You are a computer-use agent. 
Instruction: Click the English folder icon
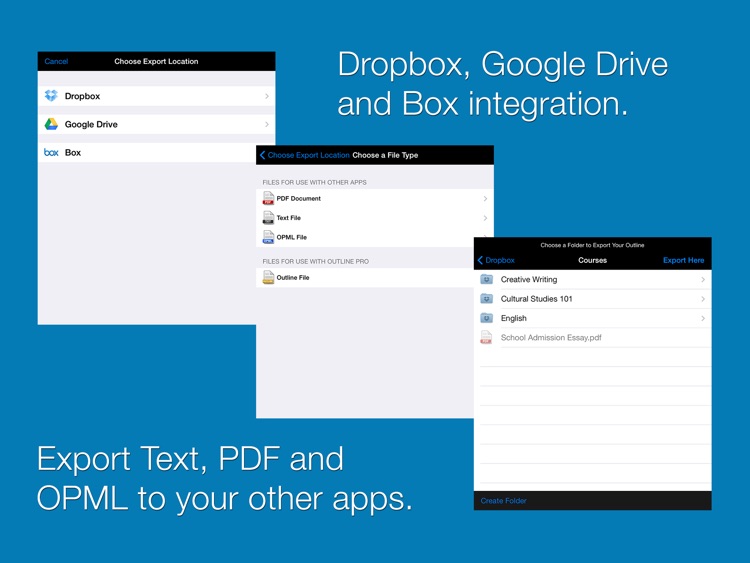click(x=486, y=318)
